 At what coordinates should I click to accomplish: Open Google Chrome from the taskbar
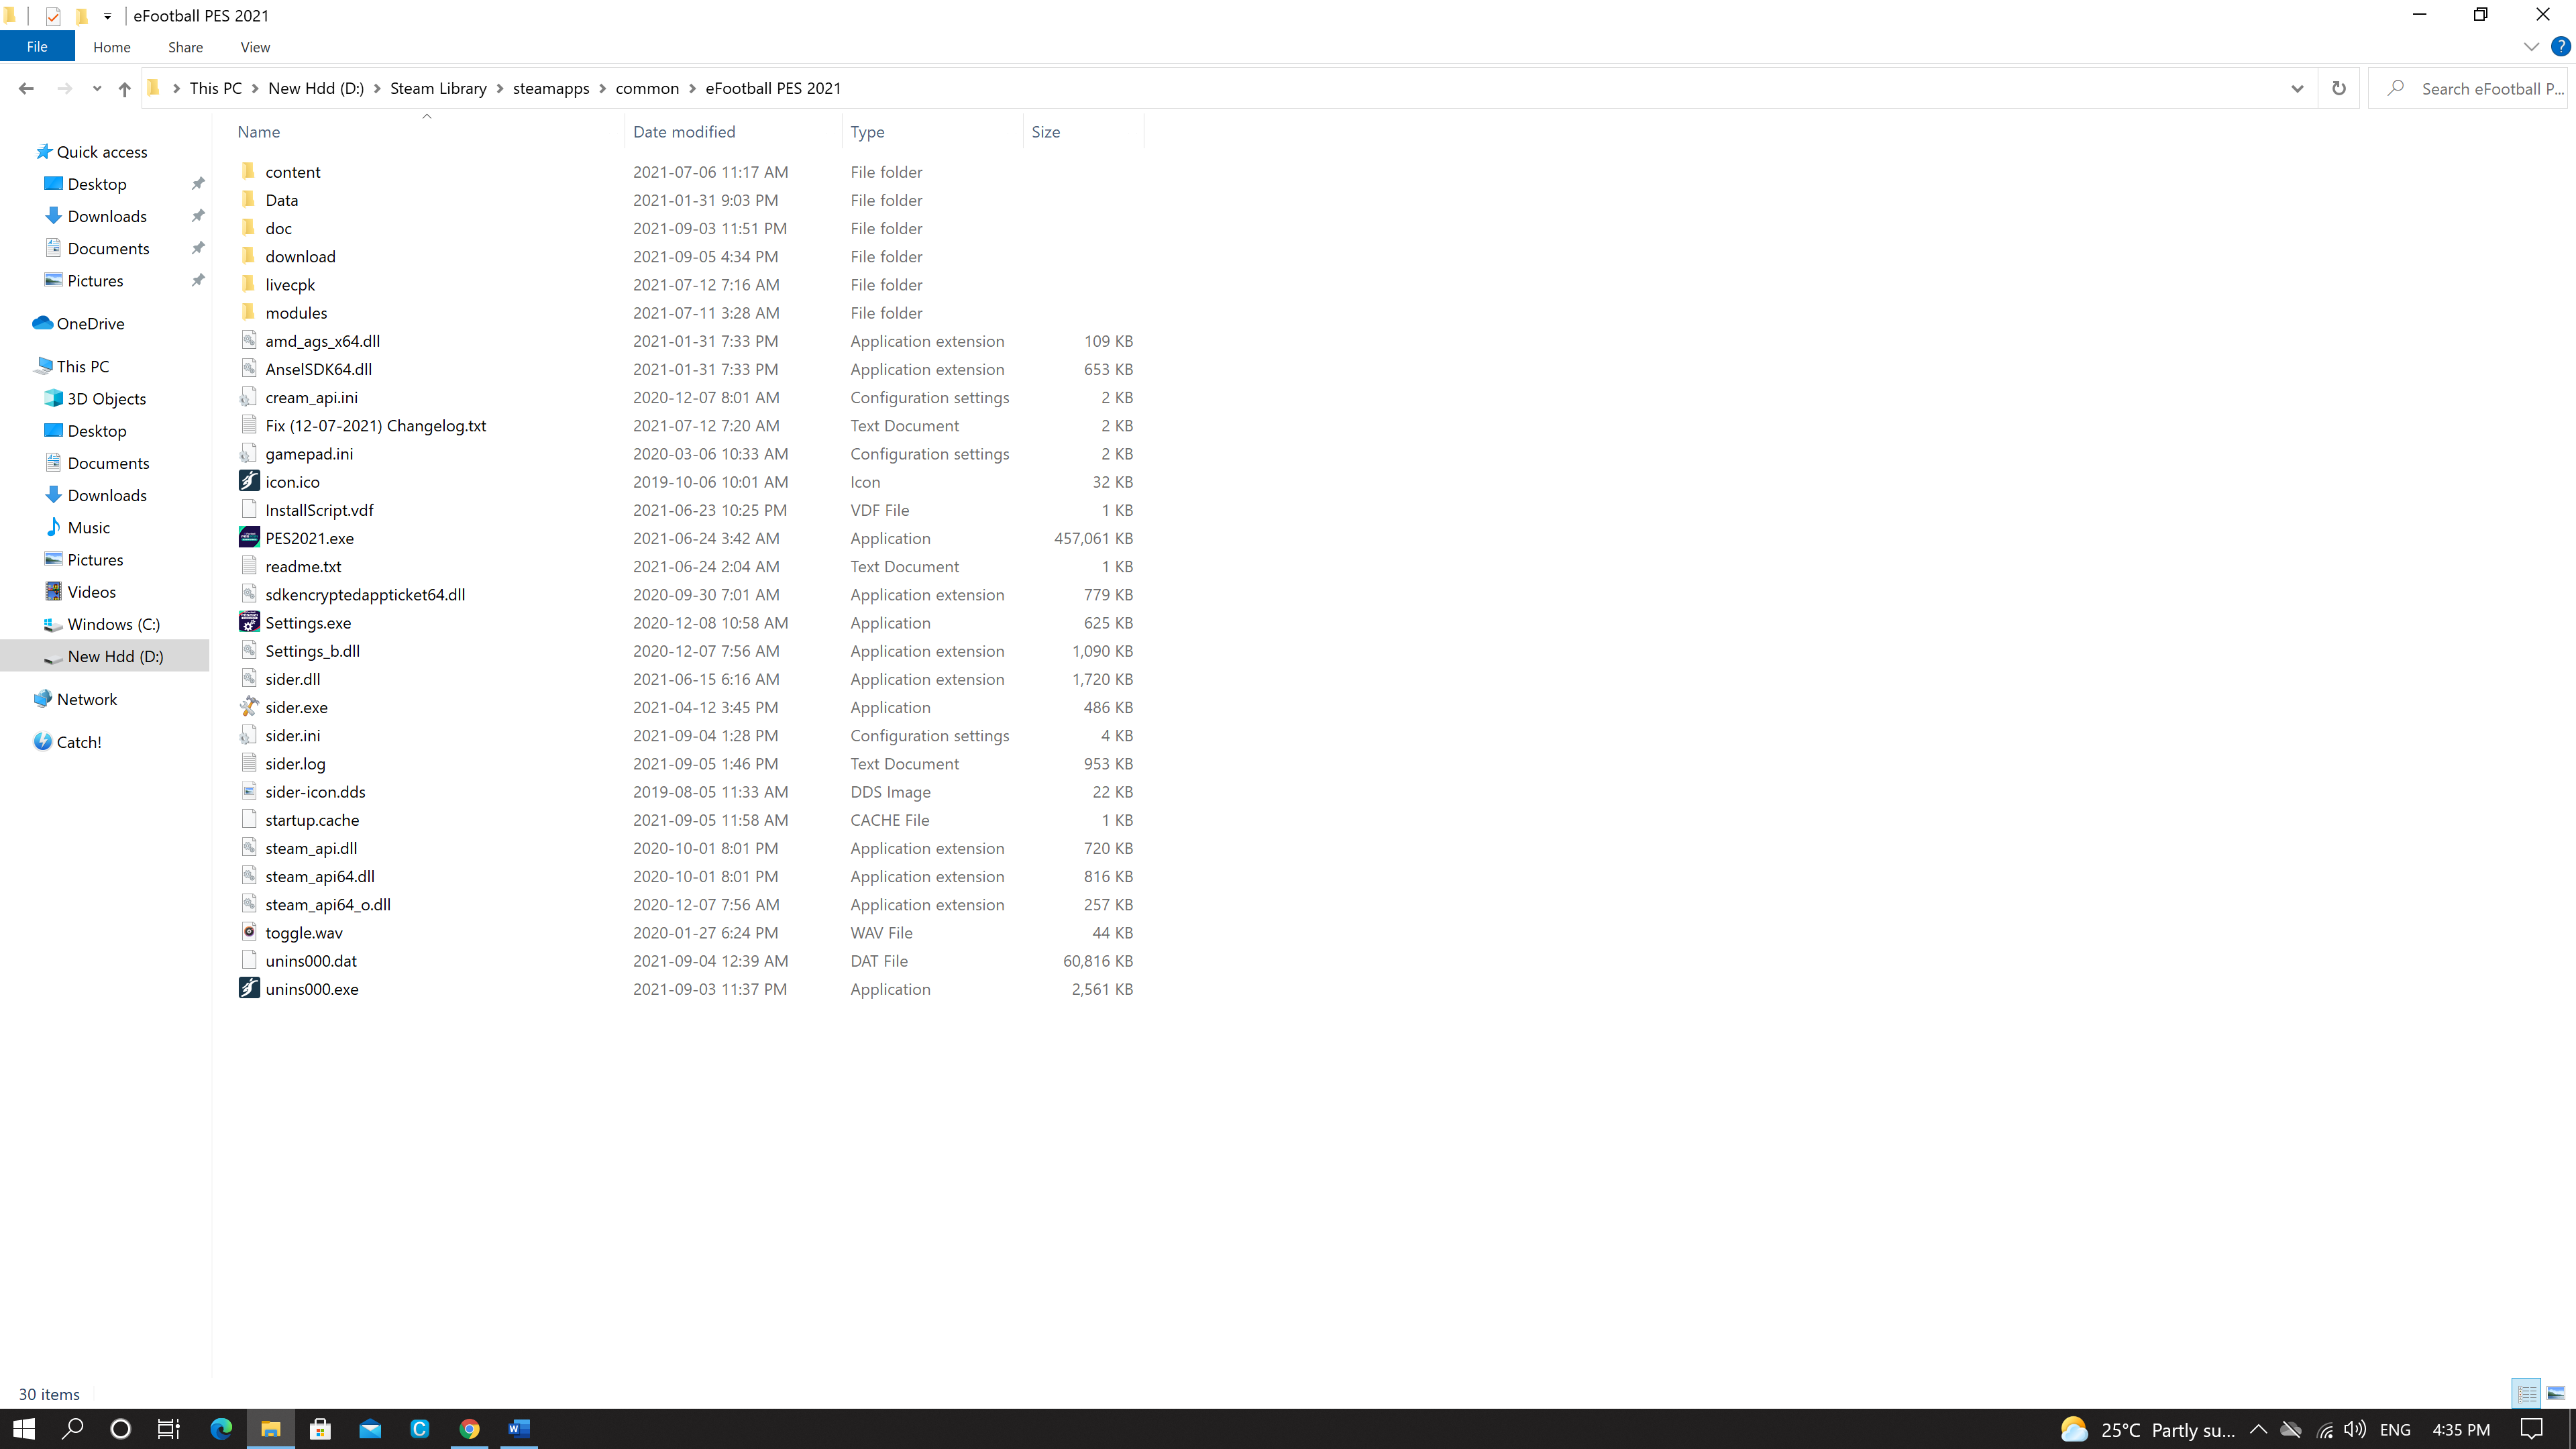pos(469,1429)
